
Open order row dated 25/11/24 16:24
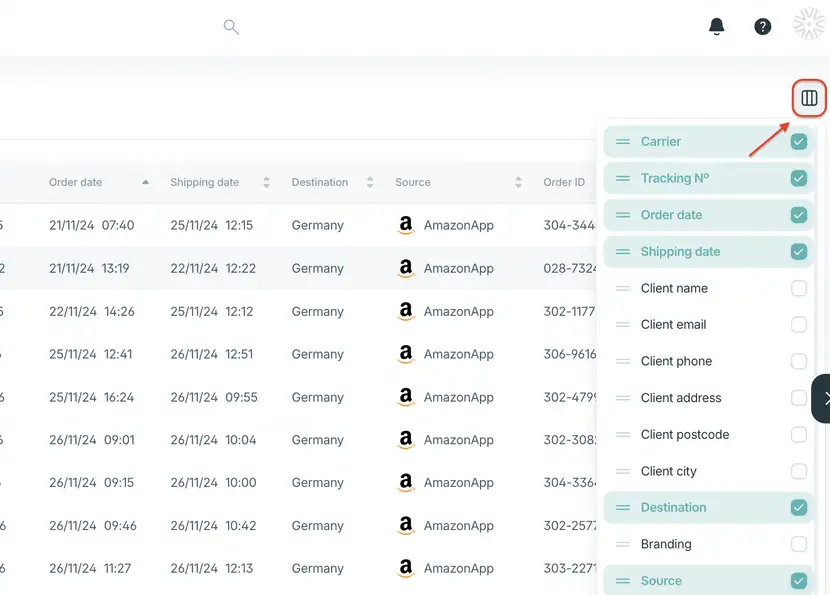point(298,397)
